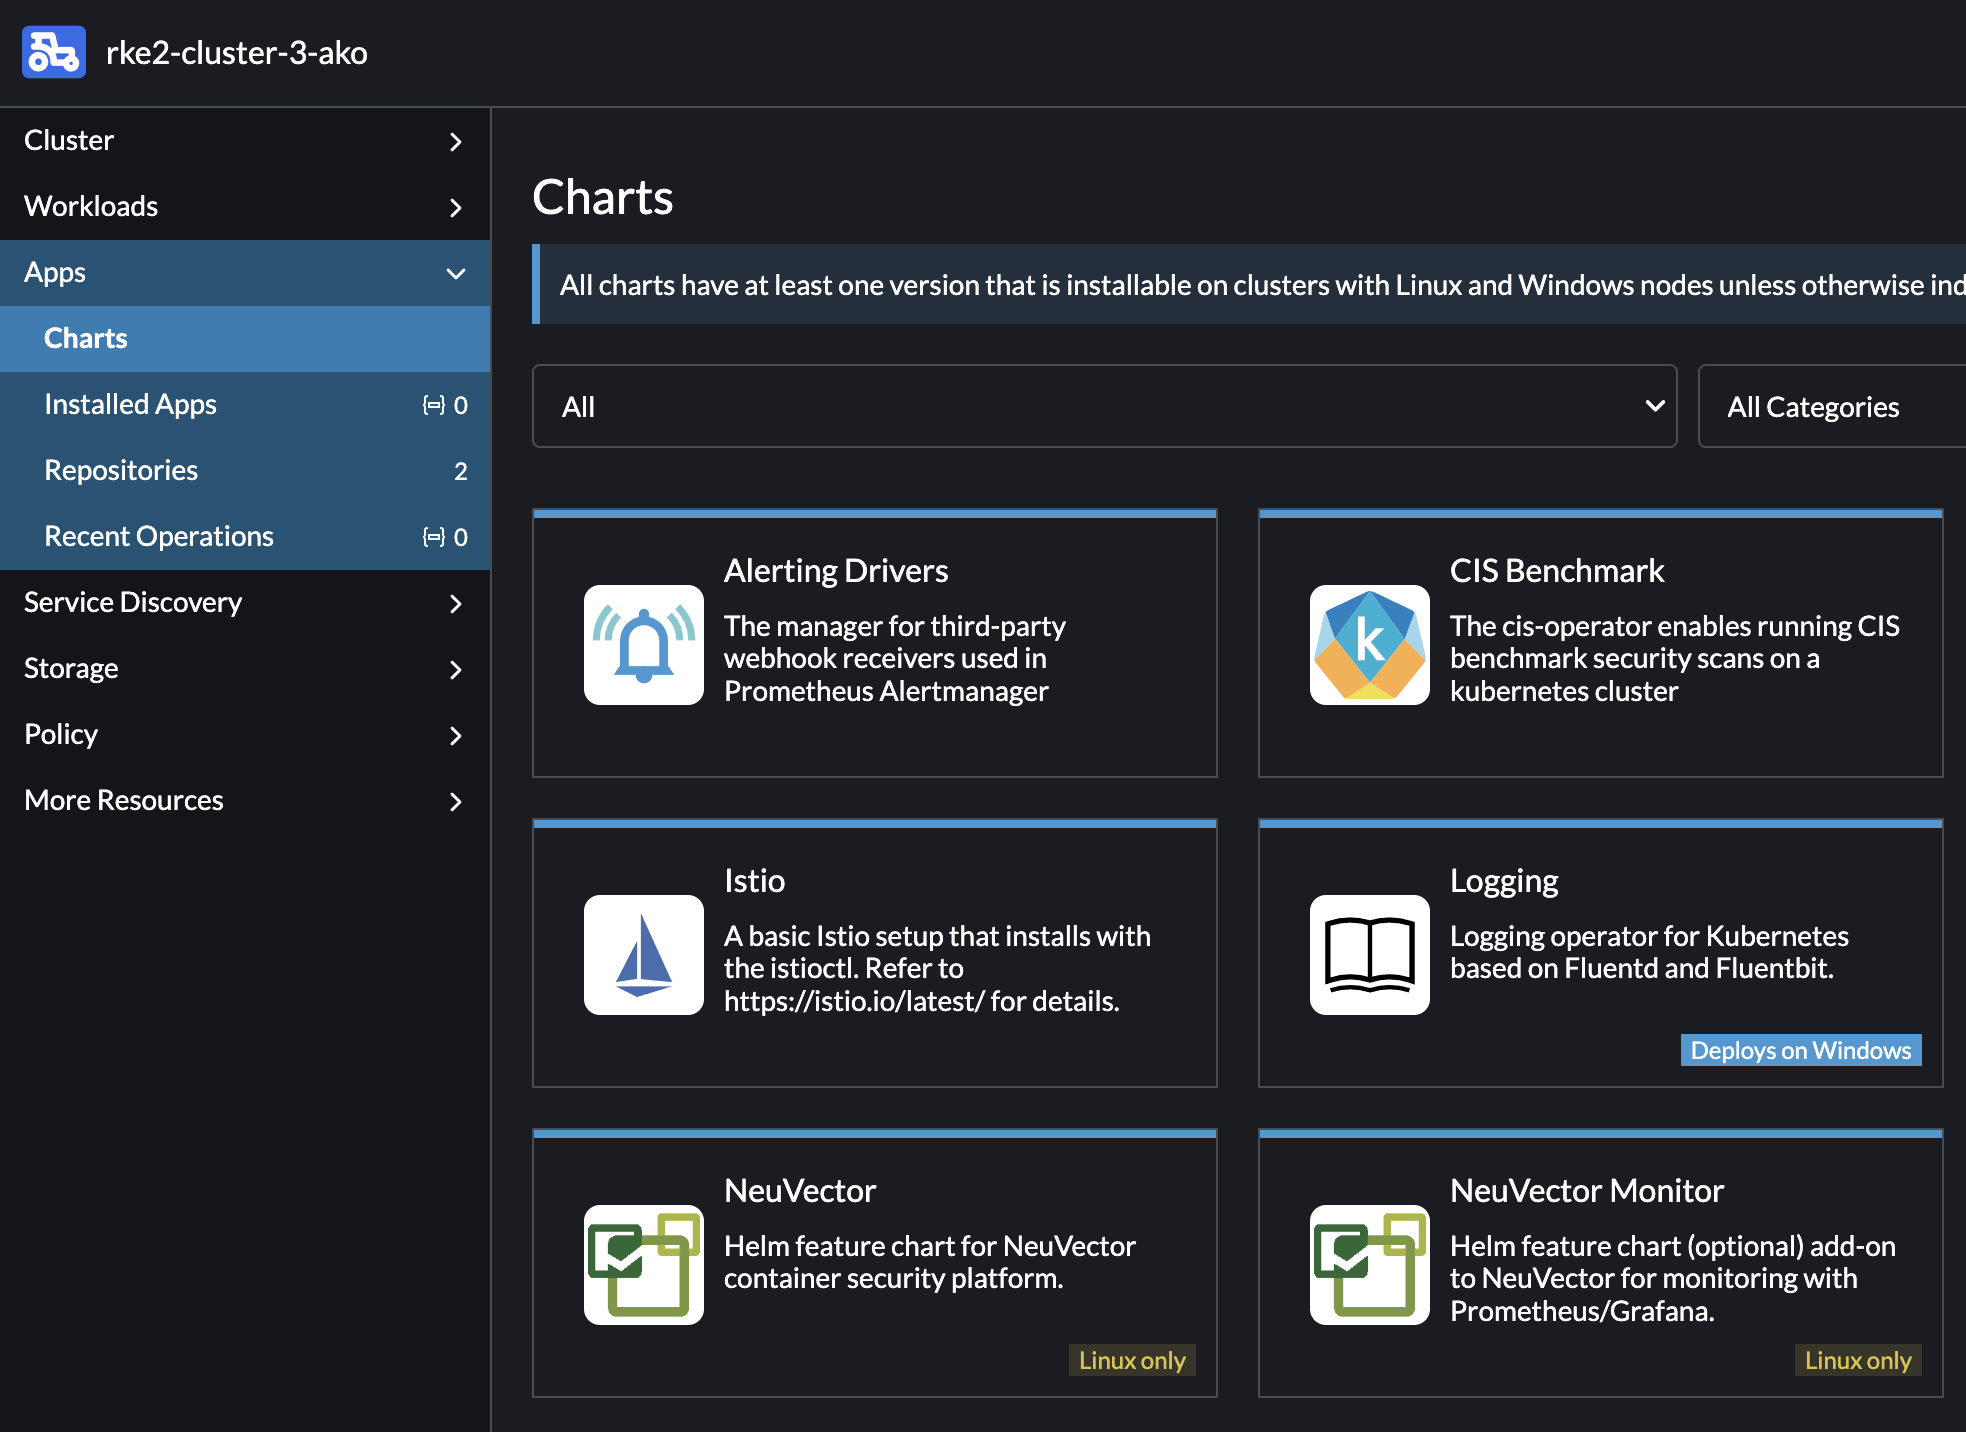Viewport: 1966px width, 1432px height.
Task: Open Recent Operations page
Action: (245, 537)
